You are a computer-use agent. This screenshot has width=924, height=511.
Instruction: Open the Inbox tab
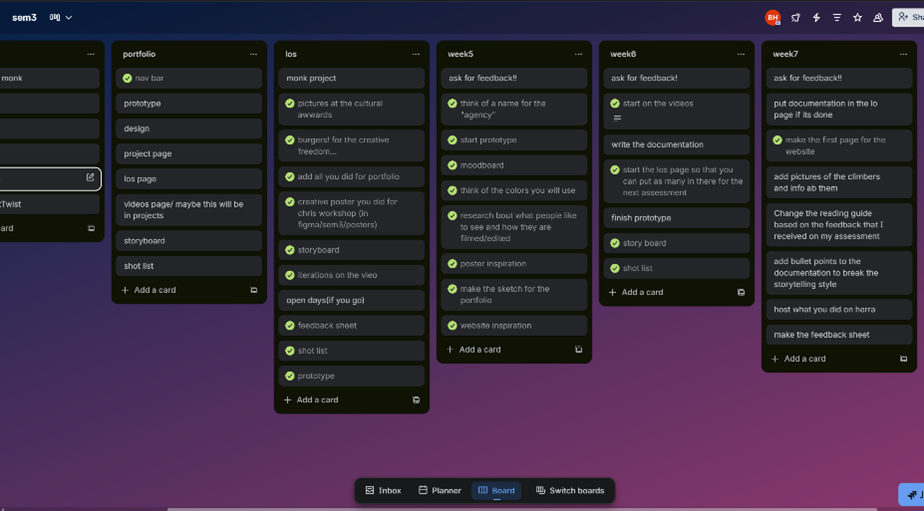[383, 491]
